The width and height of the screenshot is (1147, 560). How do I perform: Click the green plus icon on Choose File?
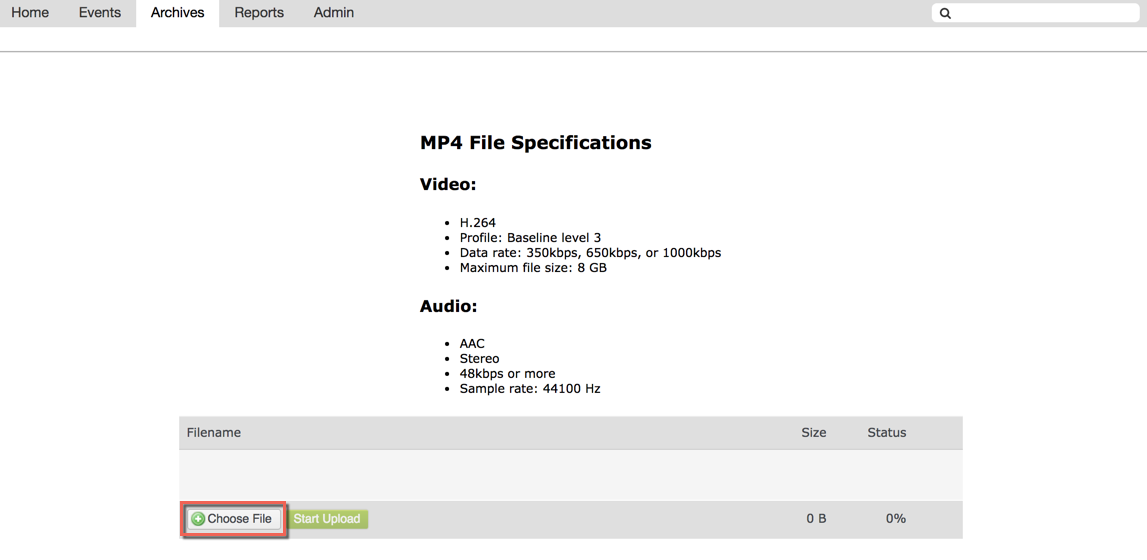pyautogui.click(x=198, y=519)
